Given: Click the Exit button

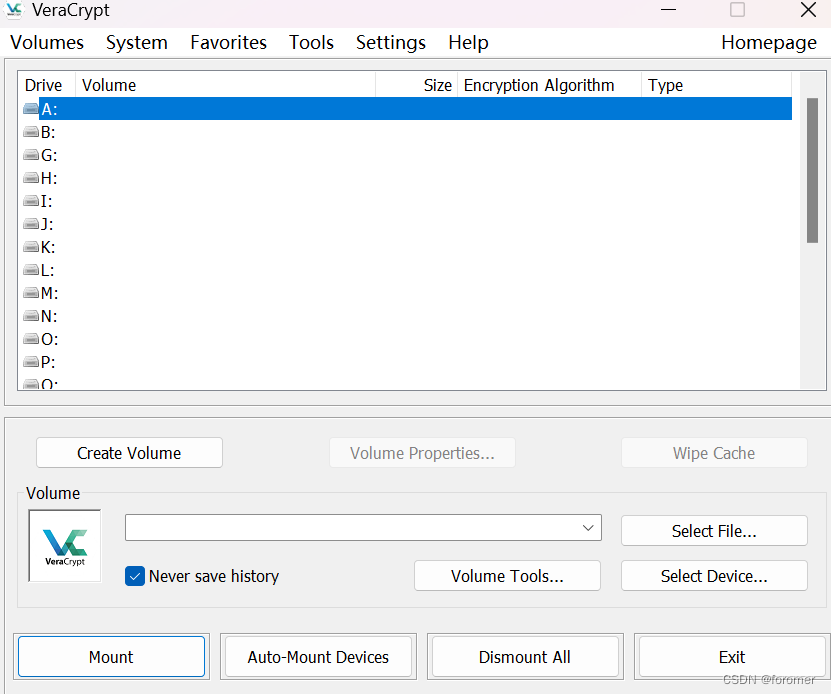Looking at the screenshot, I should tap(732, 657).
